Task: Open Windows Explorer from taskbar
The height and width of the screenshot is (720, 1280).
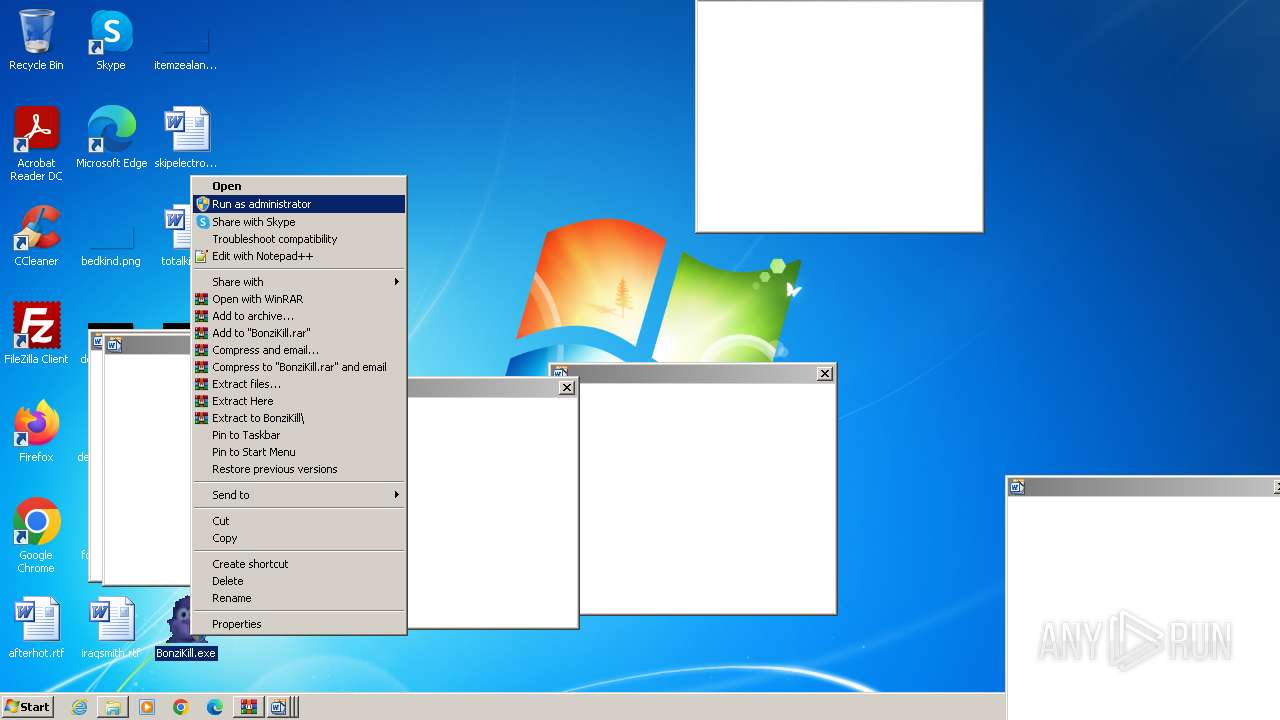Action: click(x=113, y=707)
